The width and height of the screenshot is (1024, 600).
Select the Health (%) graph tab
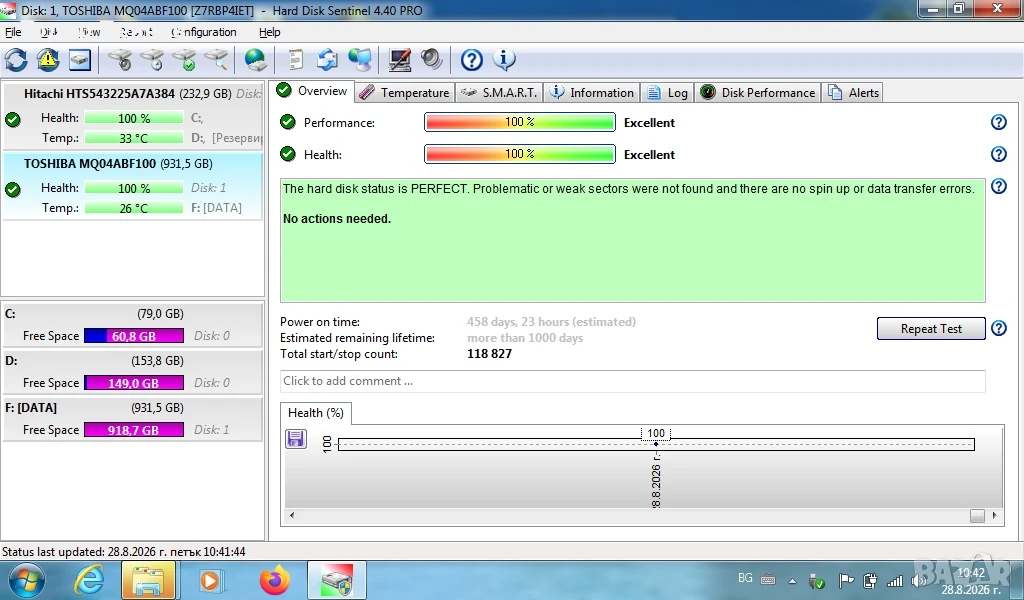pos(315,413)
